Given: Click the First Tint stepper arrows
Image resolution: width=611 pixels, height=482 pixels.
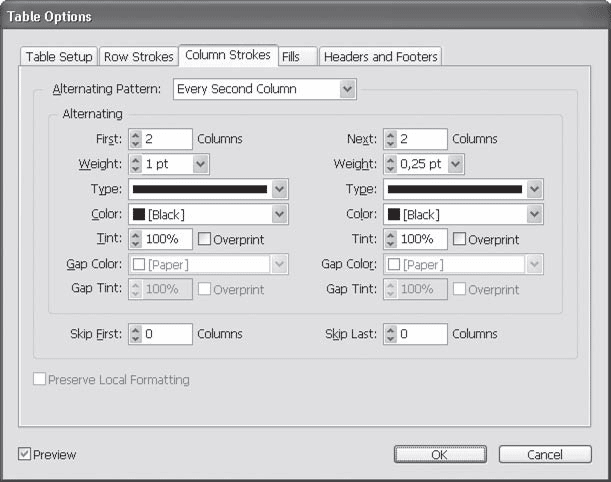Looking at the screenshot, I should [x=135, y=239].
